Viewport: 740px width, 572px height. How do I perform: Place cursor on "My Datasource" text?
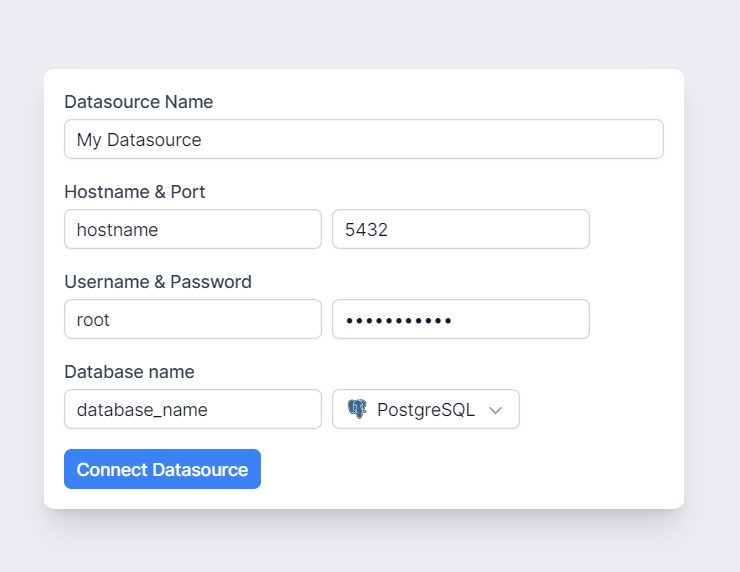[139, 140]
